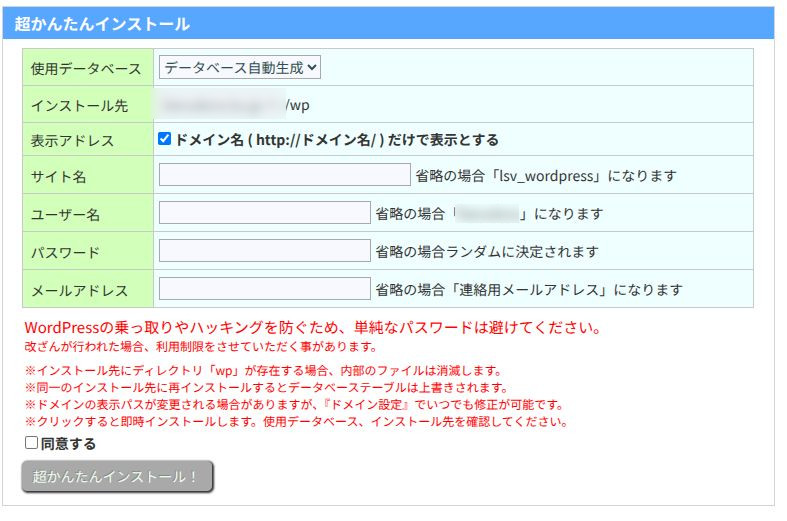Click the /wp install path text
The image size is (787, 521).
[x=298, y=105]
